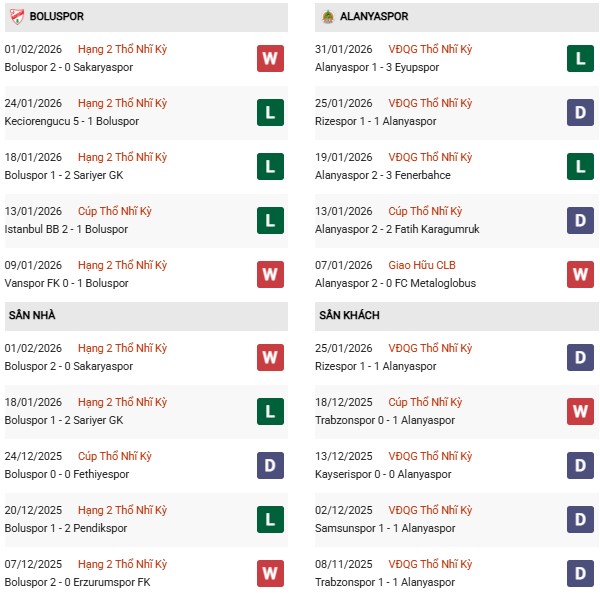
Task: Click the W badge for FC Metaloglobus match
Action: (581, 274)
